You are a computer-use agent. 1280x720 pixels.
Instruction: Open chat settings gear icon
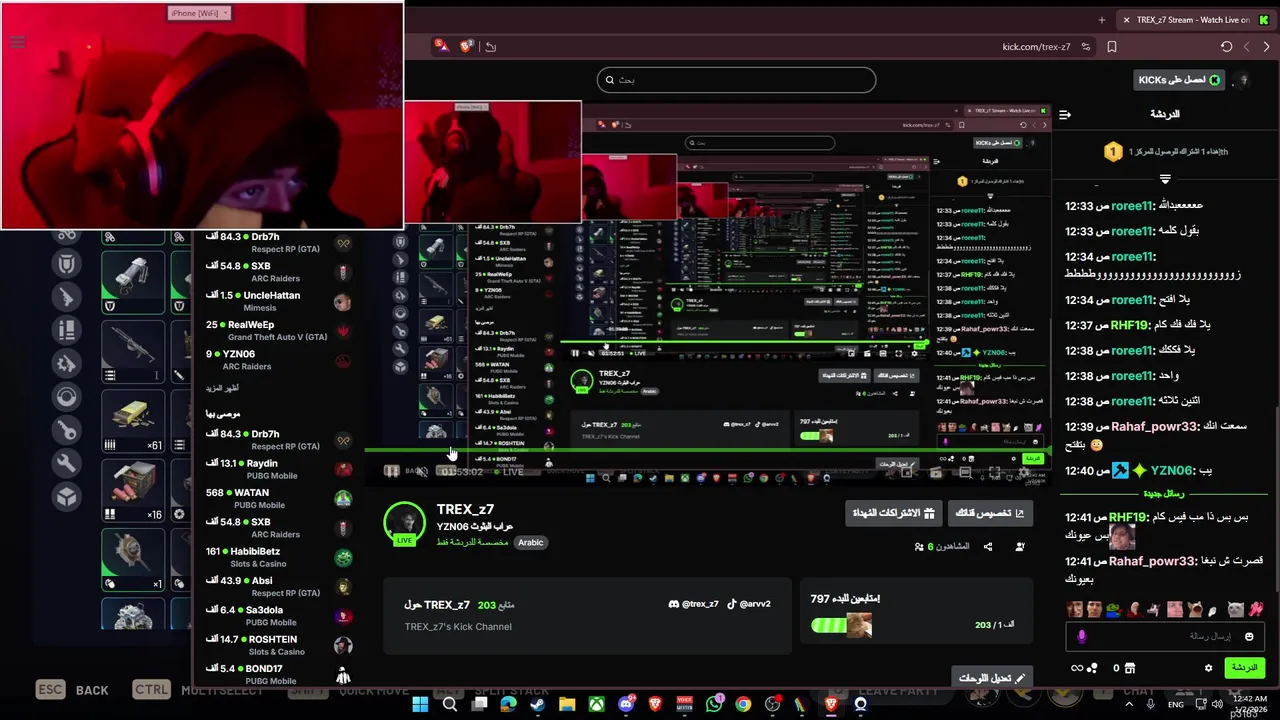click(x=1208, y=668)
